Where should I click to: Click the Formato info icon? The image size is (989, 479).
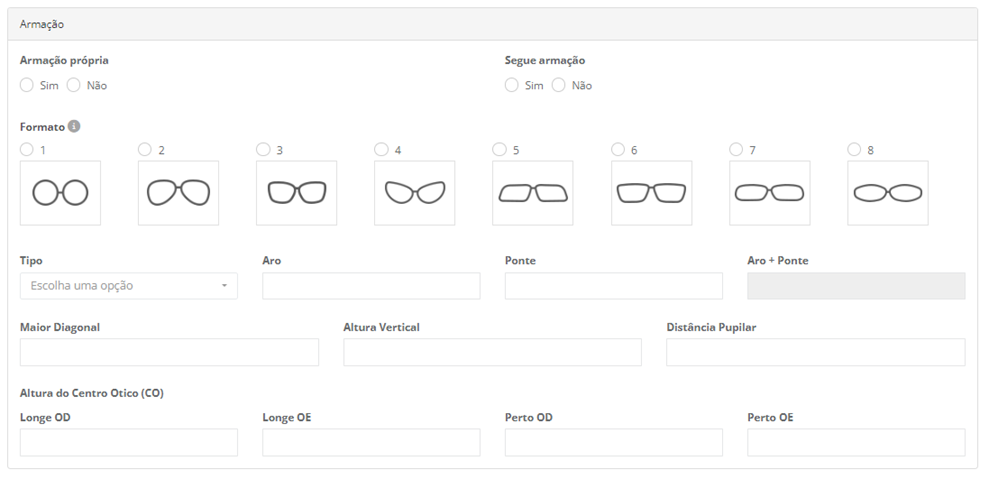pyautogui.click(x=74, y=126)
